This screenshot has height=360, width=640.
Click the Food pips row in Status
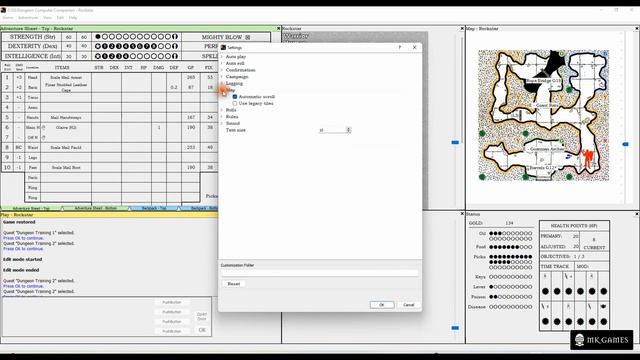511,247
